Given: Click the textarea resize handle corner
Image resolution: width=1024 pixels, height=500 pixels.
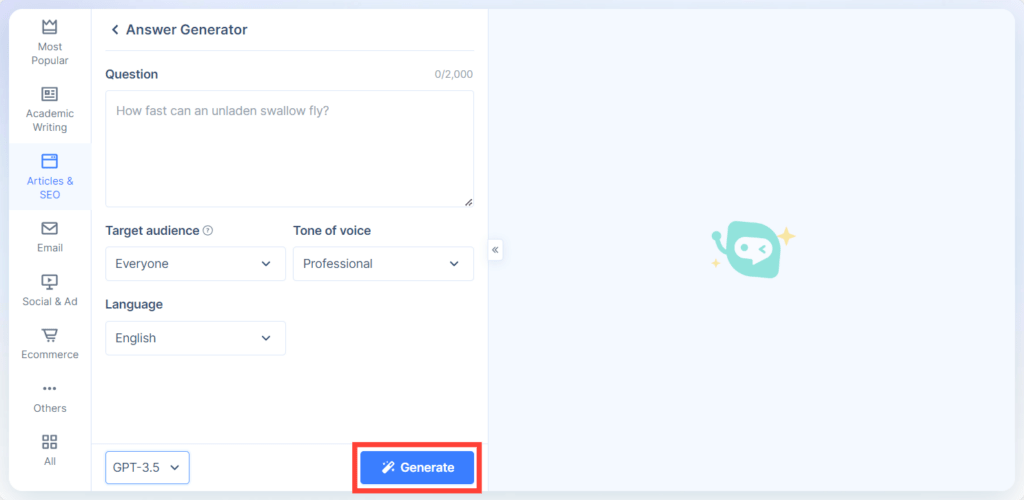Looking at the screenshot, I should click(468, 201).
